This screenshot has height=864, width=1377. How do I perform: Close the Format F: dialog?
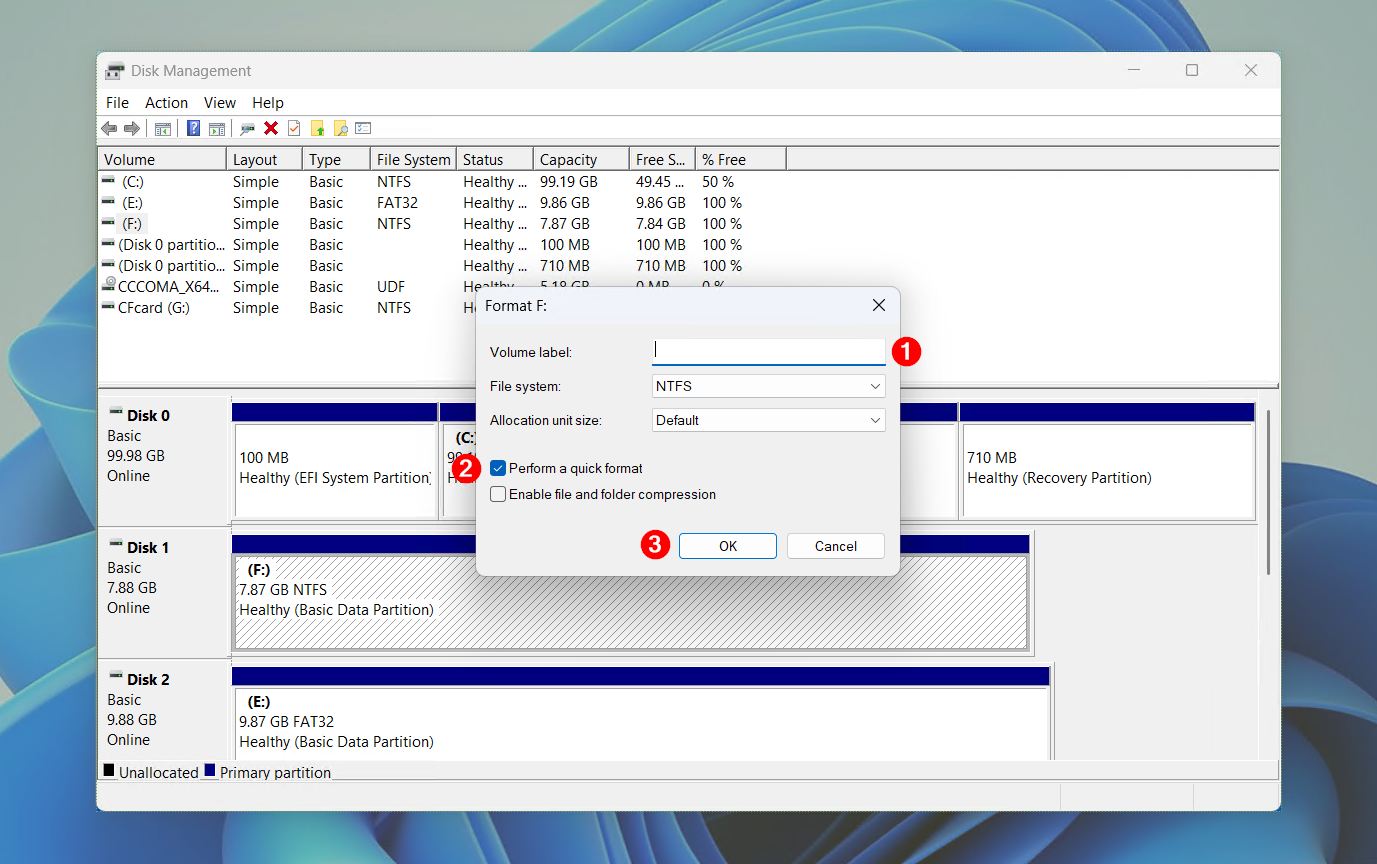[878, 305]
